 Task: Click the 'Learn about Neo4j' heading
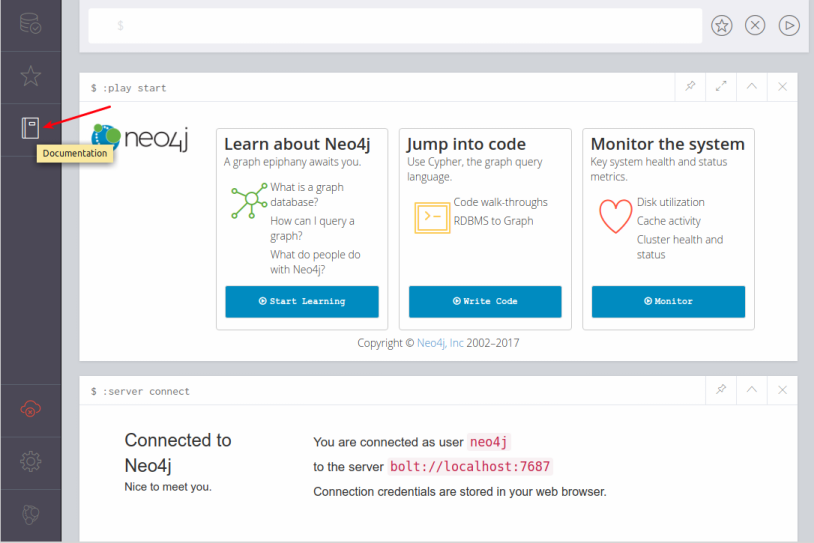pos(297,144)
